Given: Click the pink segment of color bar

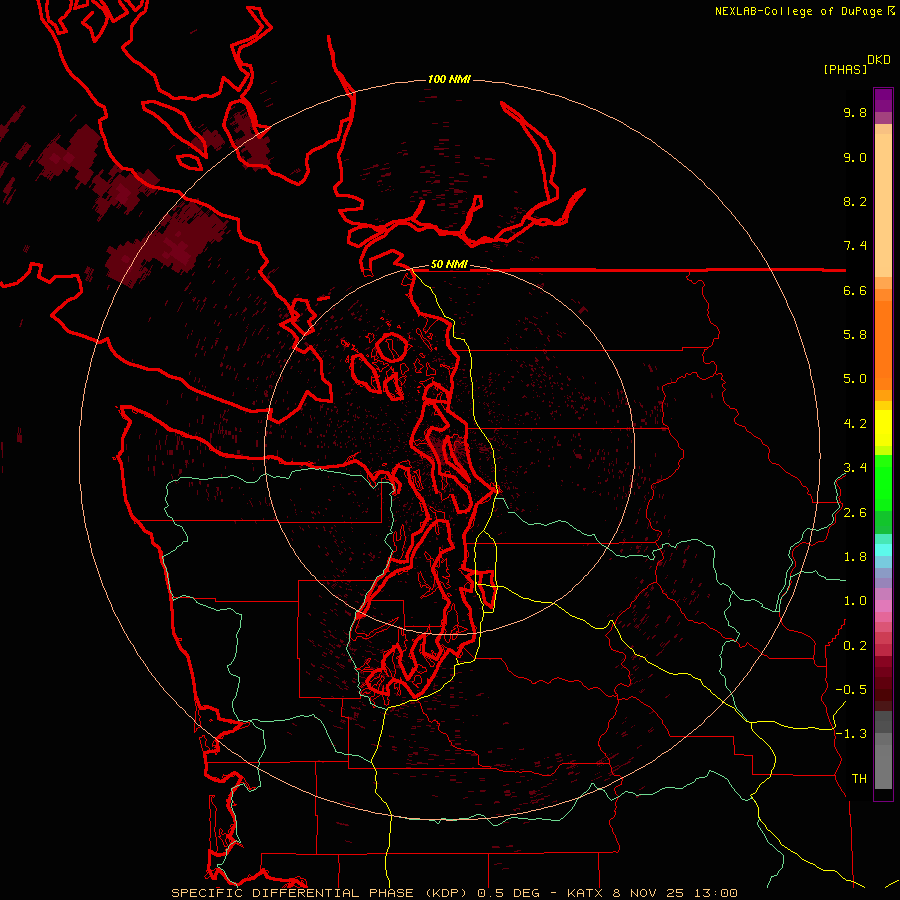Looking at the screenshot, I should pyautogui.click(x=883, y=606).
